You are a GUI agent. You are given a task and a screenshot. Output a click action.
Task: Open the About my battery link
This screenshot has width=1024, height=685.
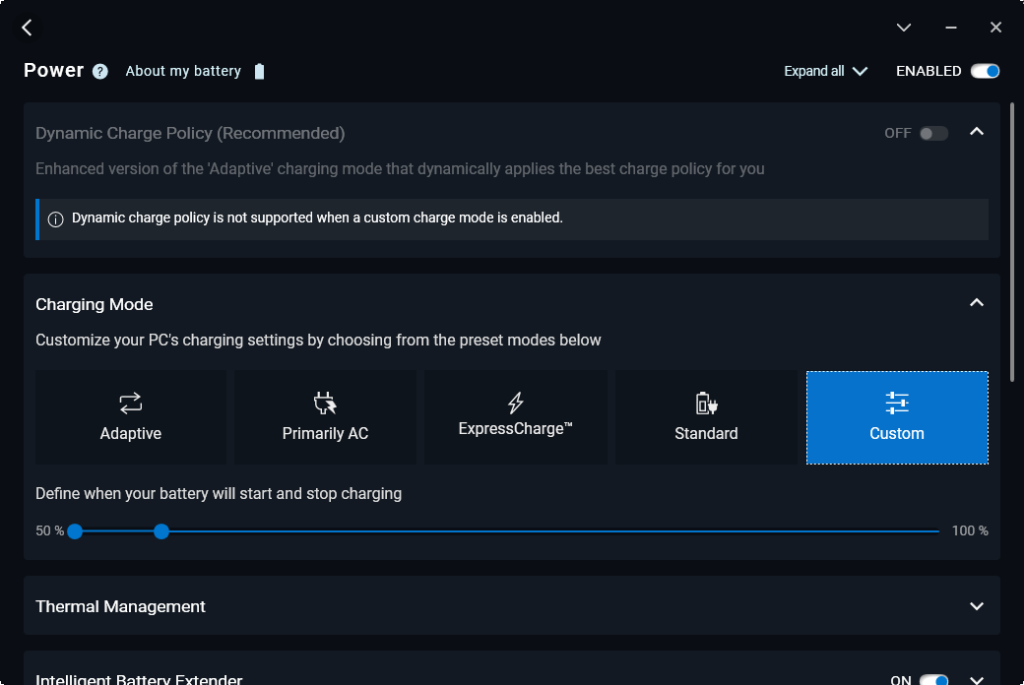[x=183, y=71]
